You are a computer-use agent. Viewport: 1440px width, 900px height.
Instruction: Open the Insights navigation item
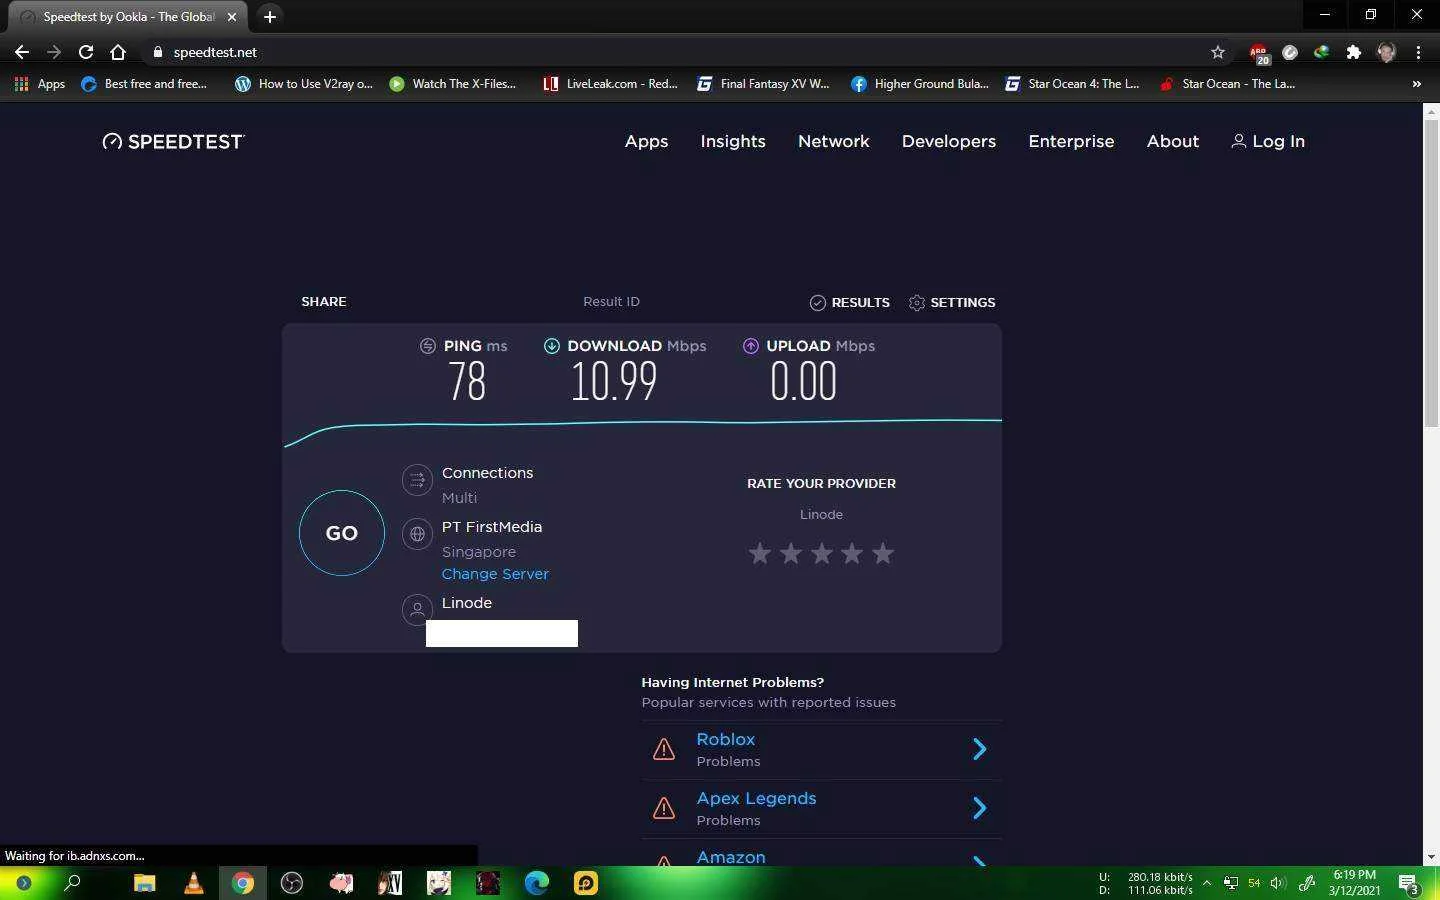(x=733, y=142)
